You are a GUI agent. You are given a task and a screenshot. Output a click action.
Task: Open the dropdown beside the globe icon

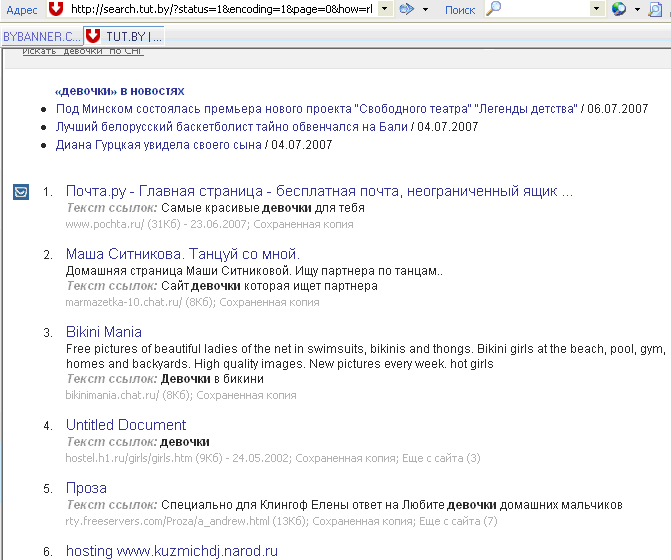tap(637, 9)
